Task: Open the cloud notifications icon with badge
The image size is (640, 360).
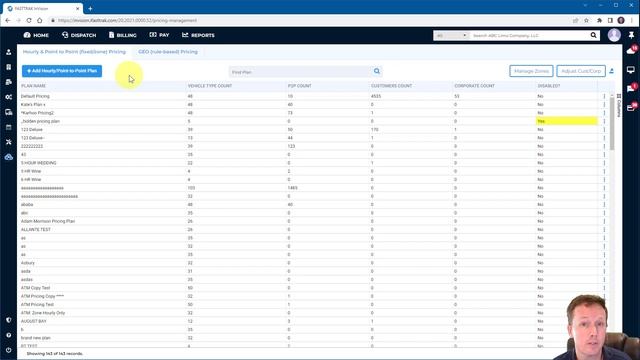Action: pyautogui.click(x=631, y=51)
